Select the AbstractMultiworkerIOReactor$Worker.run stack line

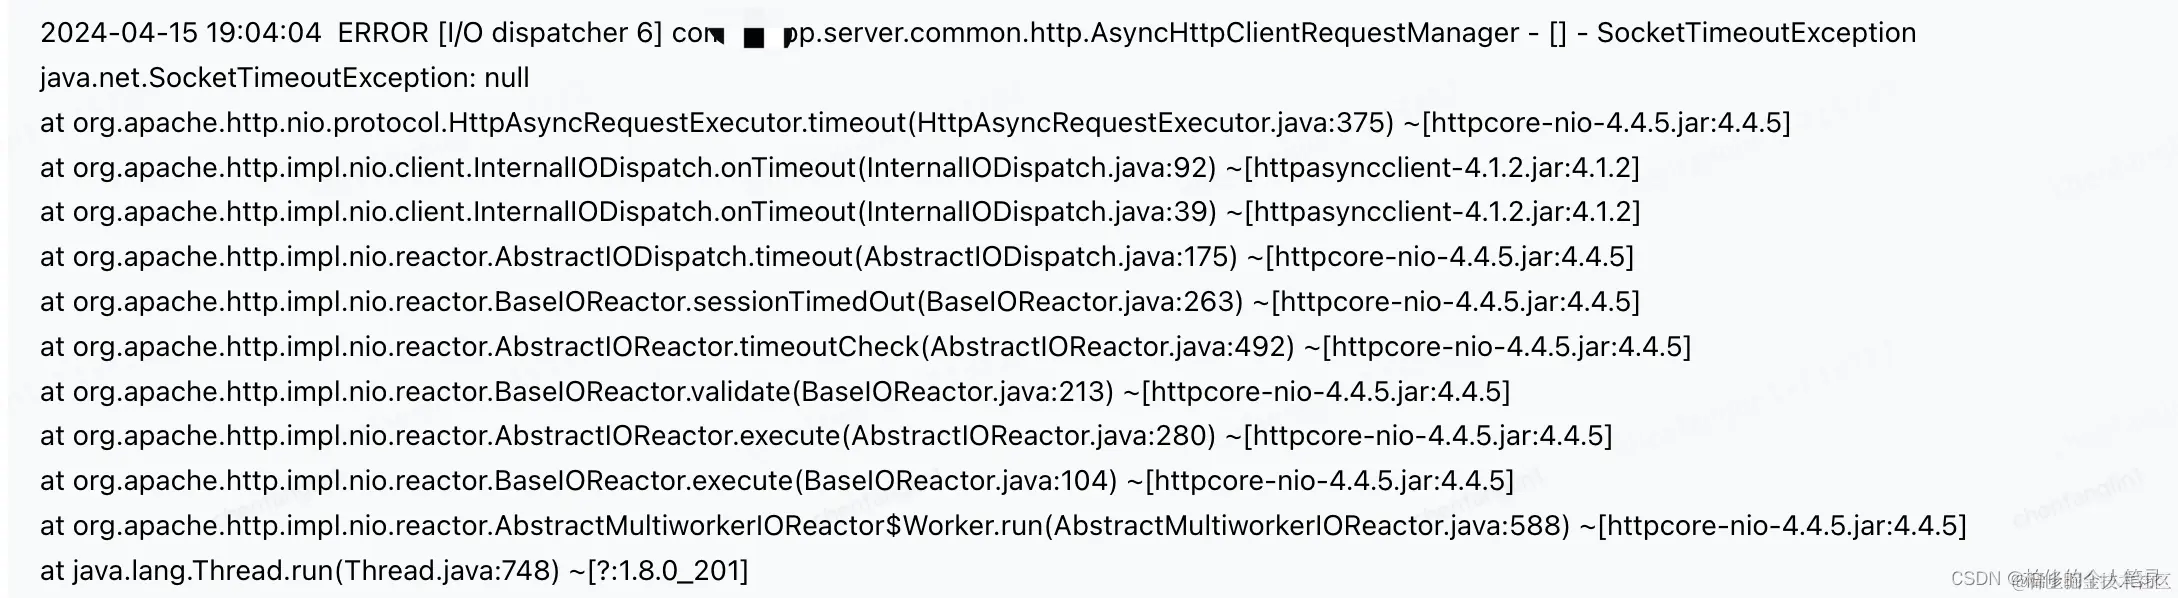[1003, 526]
